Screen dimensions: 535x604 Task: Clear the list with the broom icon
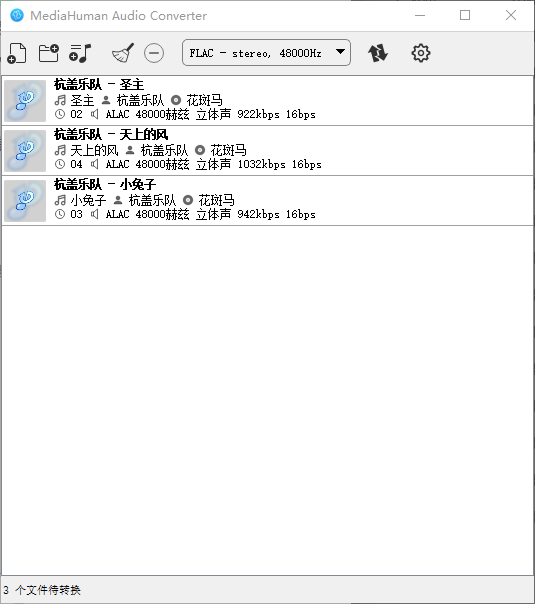tap(123, 53)
